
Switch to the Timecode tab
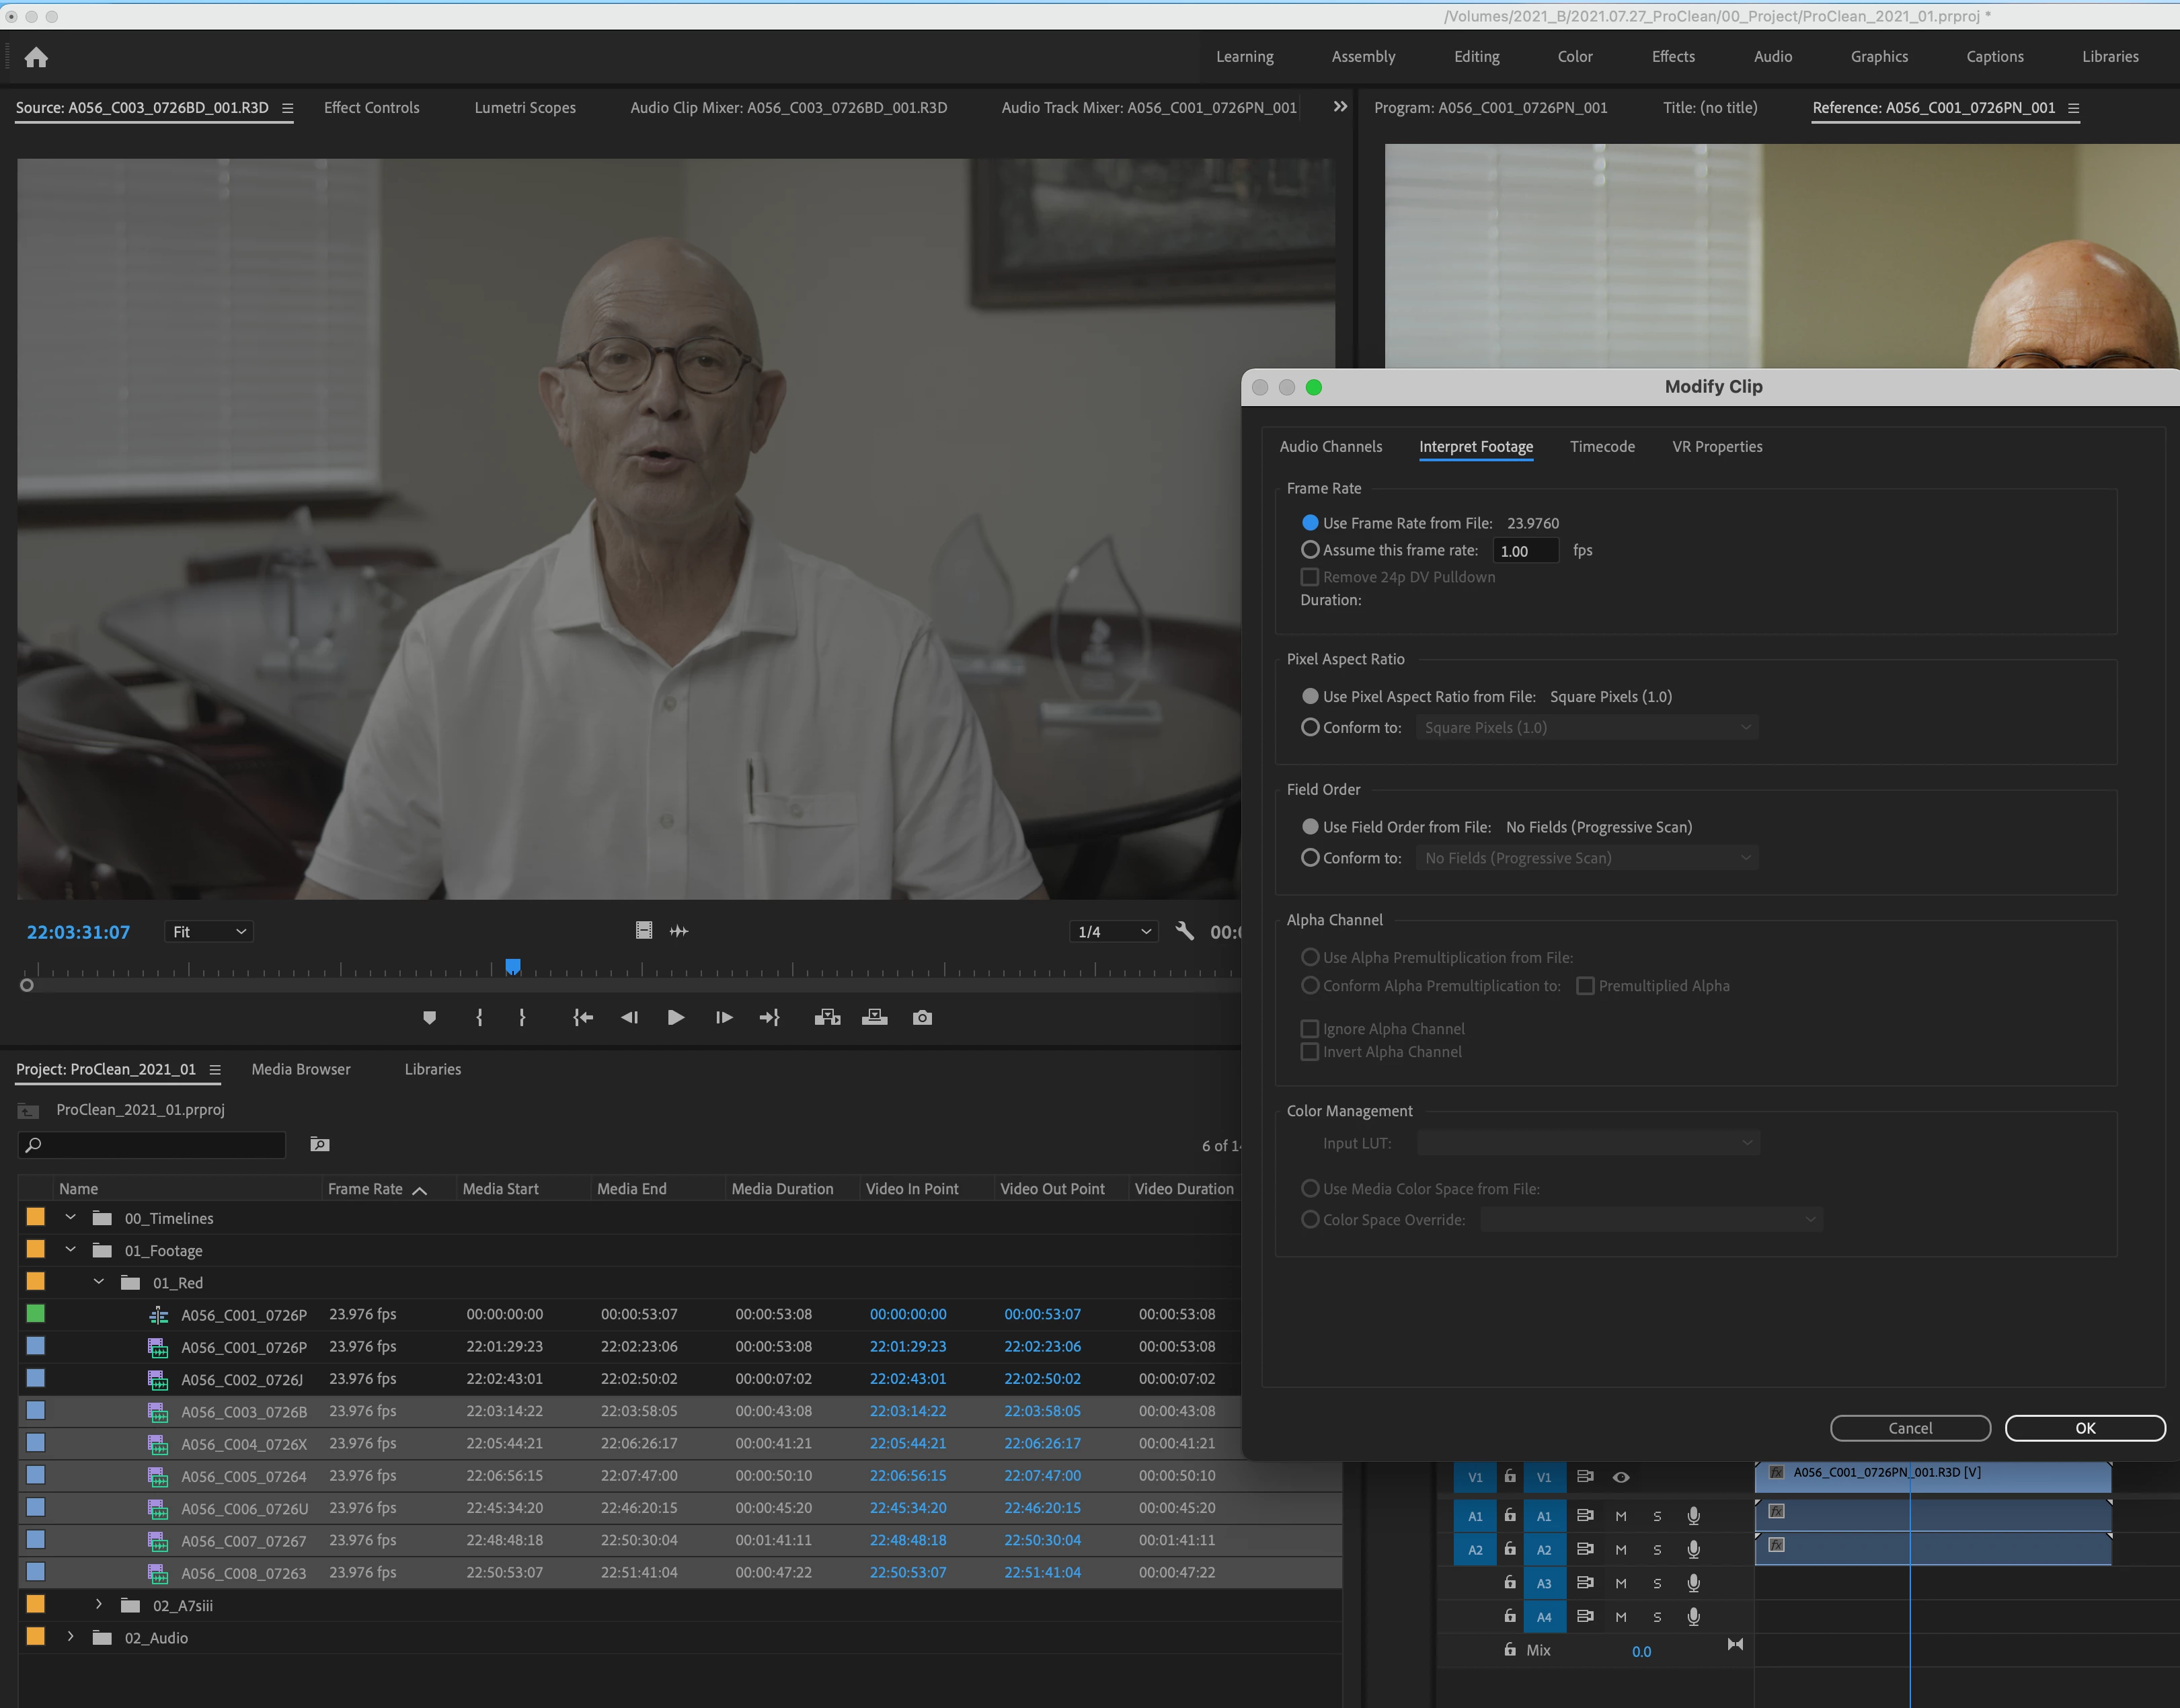(x=1602, y=447)
